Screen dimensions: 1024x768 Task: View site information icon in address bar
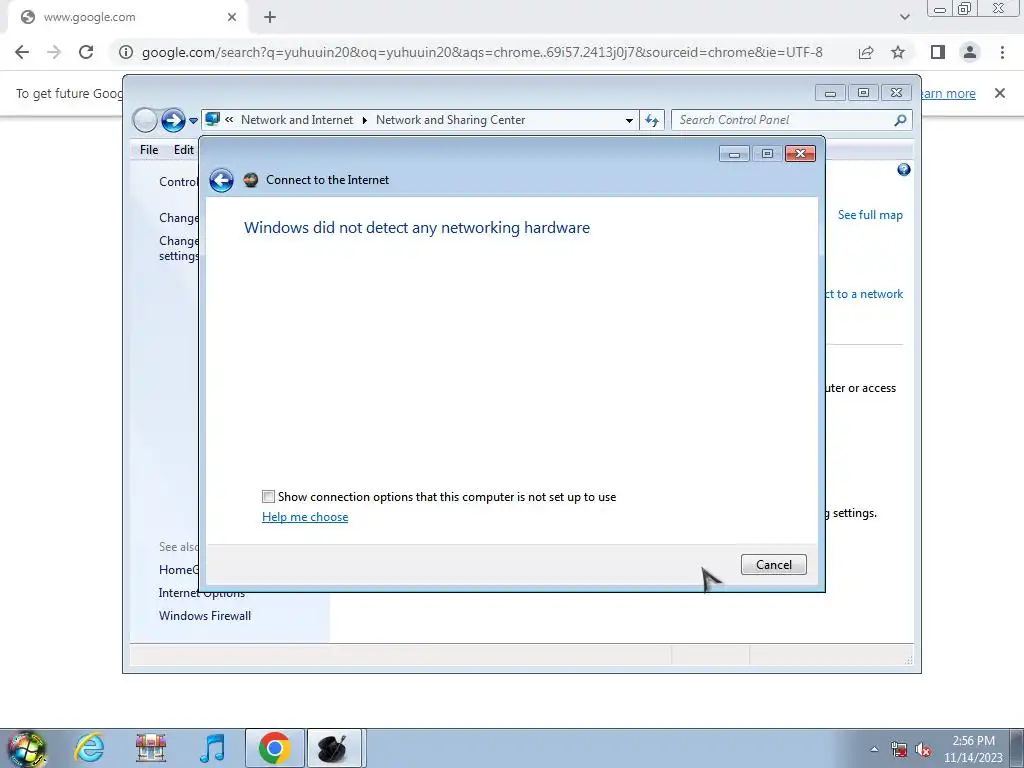pyautogui.click(x=126, y=52)
